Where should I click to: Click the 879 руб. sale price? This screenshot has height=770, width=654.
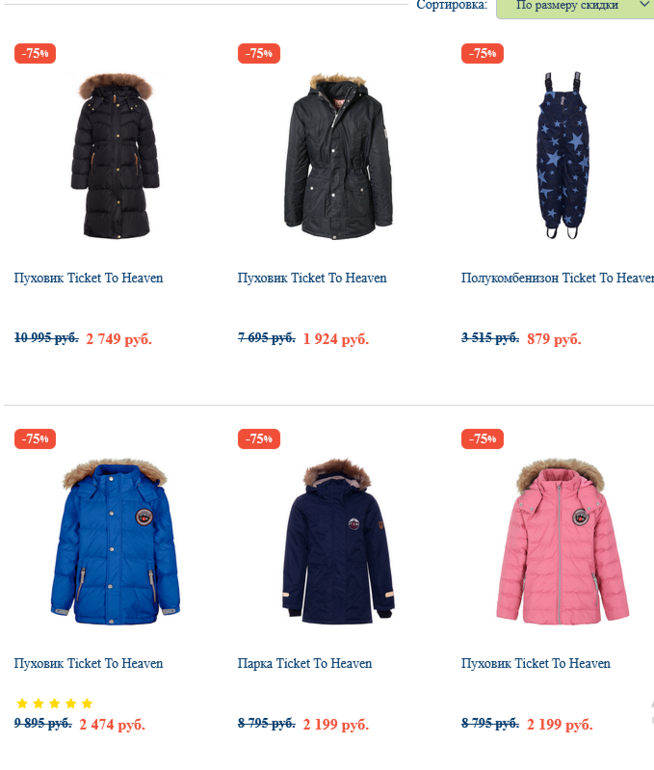click(x=554, y=339)
